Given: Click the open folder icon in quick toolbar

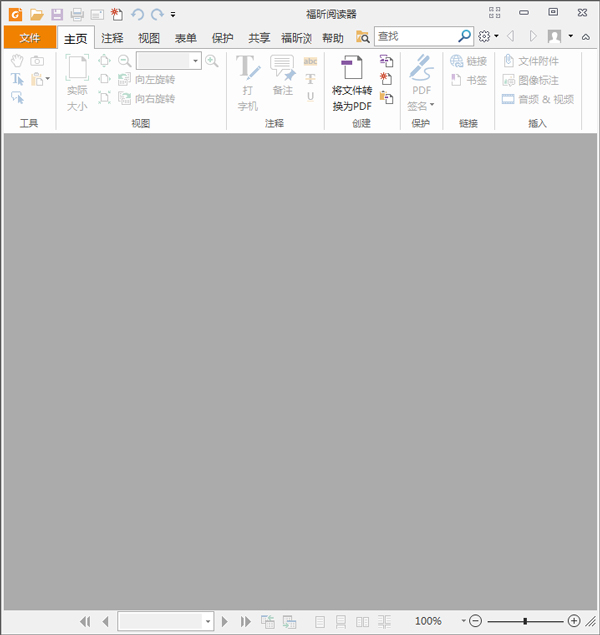Looking at the screenshot, I should [x=36, y=15].
